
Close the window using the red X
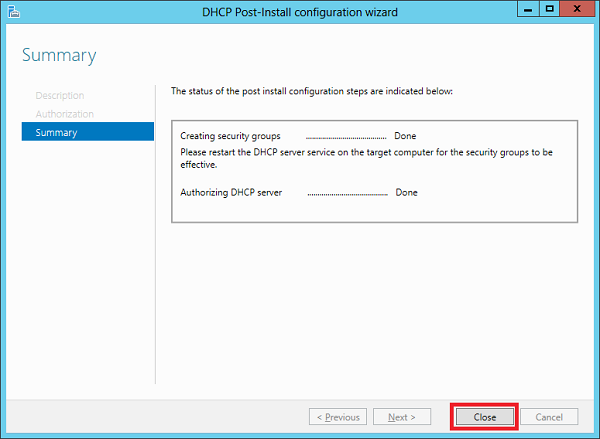point(577,9)
